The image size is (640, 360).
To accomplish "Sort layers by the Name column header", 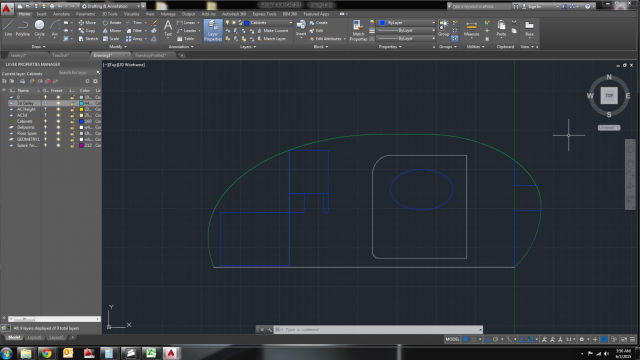I will pos(23,91).
